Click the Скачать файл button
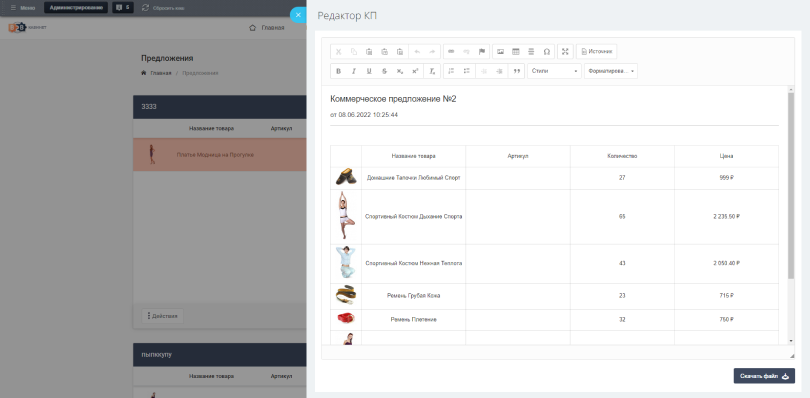This screenshot has height=398, width=810. tap(764, 376)
